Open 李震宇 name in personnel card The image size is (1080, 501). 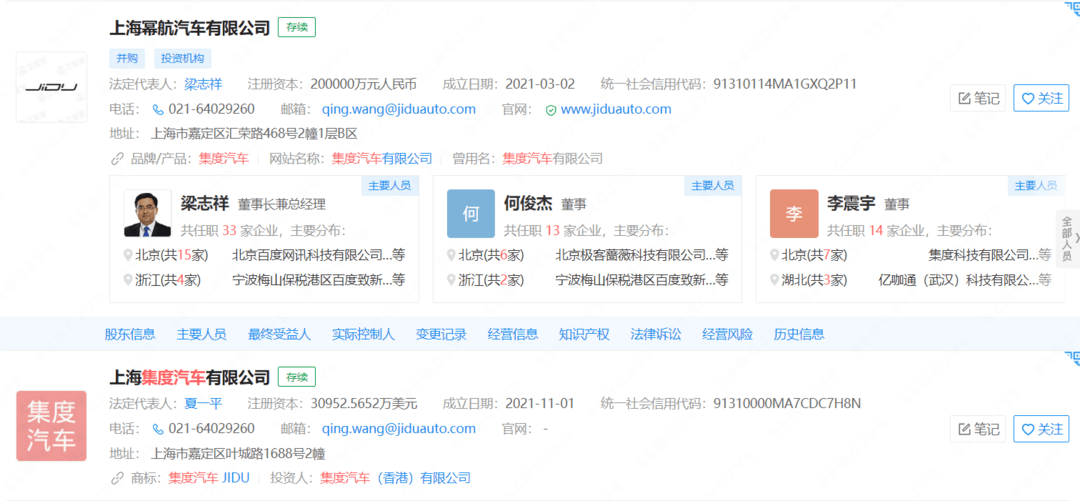click(851, 203)
